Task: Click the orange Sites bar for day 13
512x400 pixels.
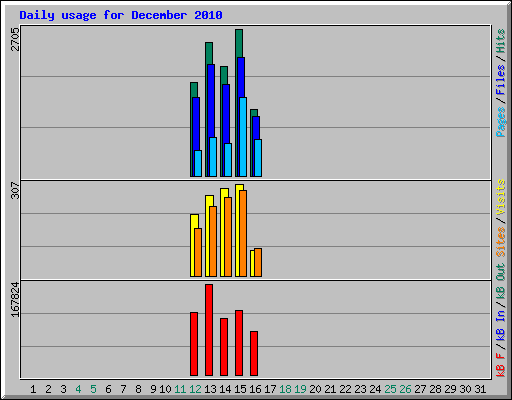Action: (x=213, y=241)
